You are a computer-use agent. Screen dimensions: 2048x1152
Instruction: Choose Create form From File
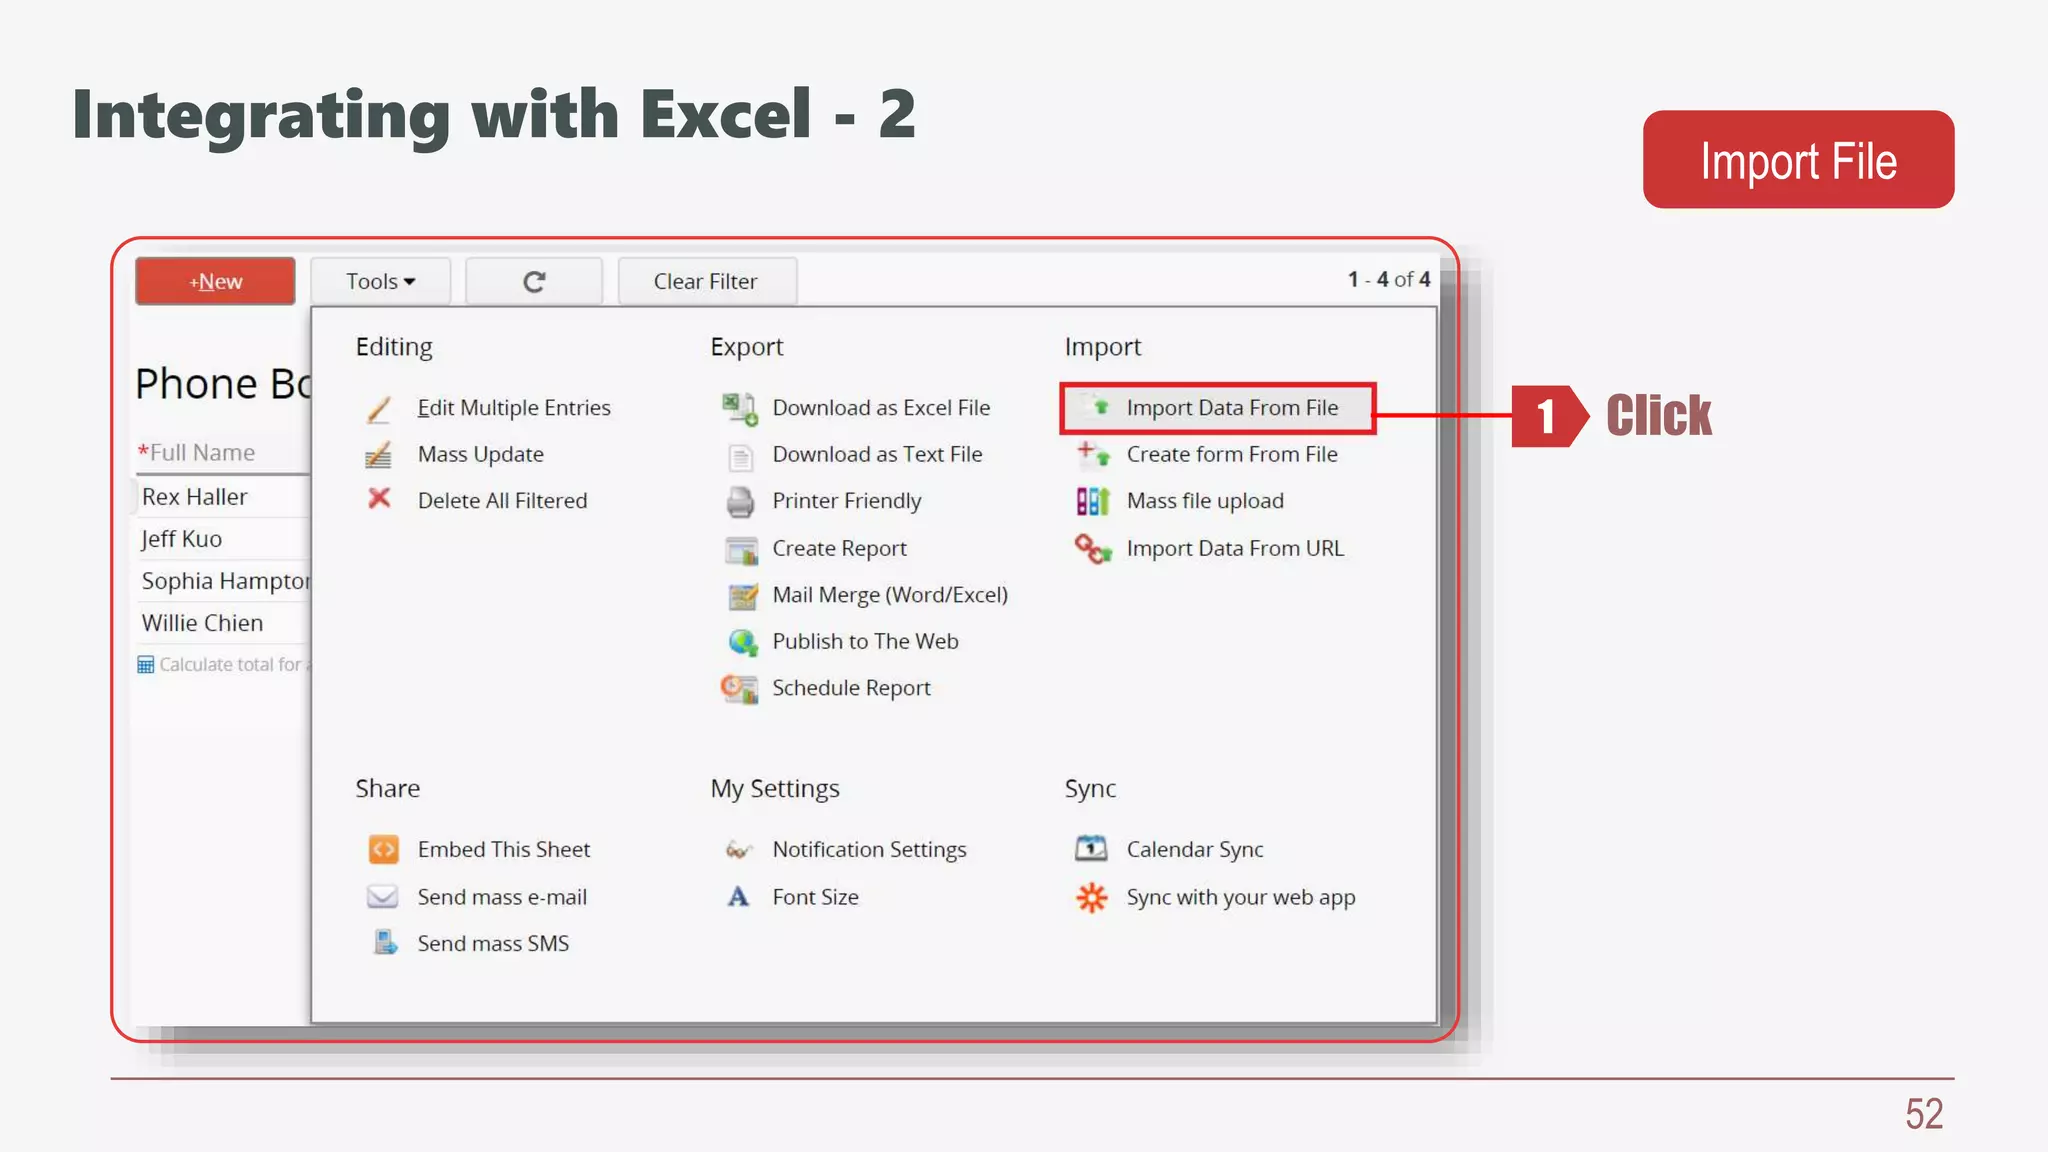(x=1232, y=455)
